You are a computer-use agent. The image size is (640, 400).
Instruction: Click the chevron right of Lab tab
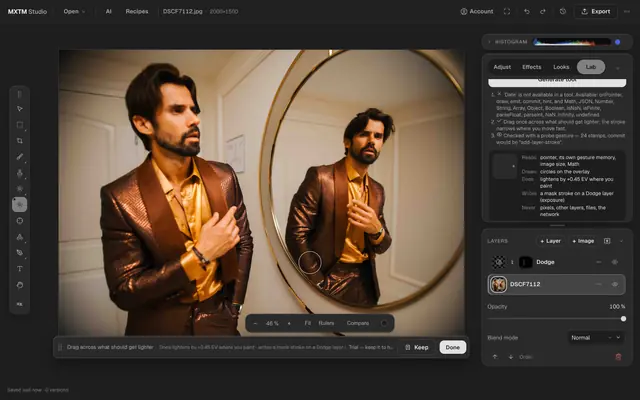tap(618, 68)
